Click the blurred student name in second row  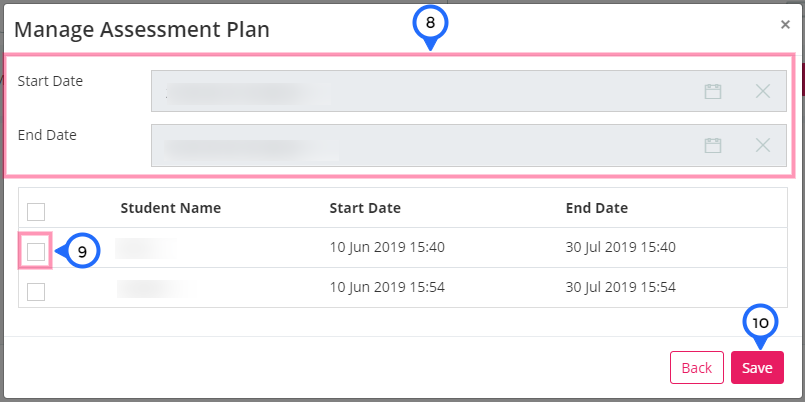coord(156,289)
